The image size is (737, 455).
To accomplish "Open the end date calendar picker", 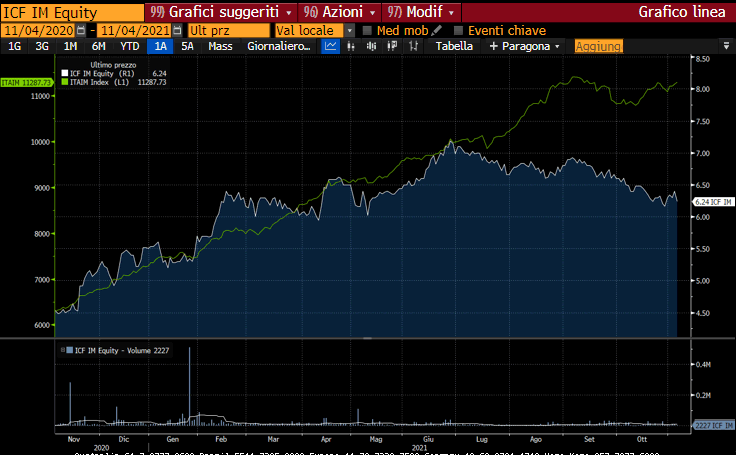I will (x=177, y=31).
